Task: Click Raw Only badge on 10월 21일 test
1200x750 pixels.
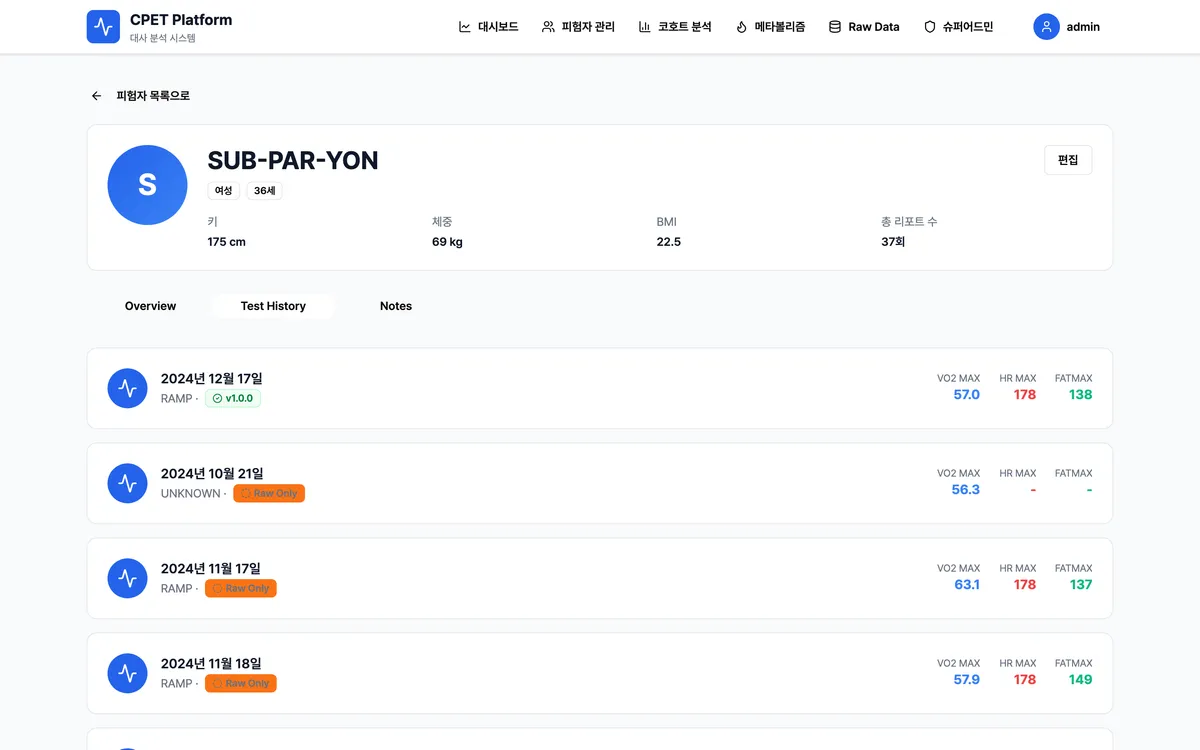Action: click(x=269, y=493)
